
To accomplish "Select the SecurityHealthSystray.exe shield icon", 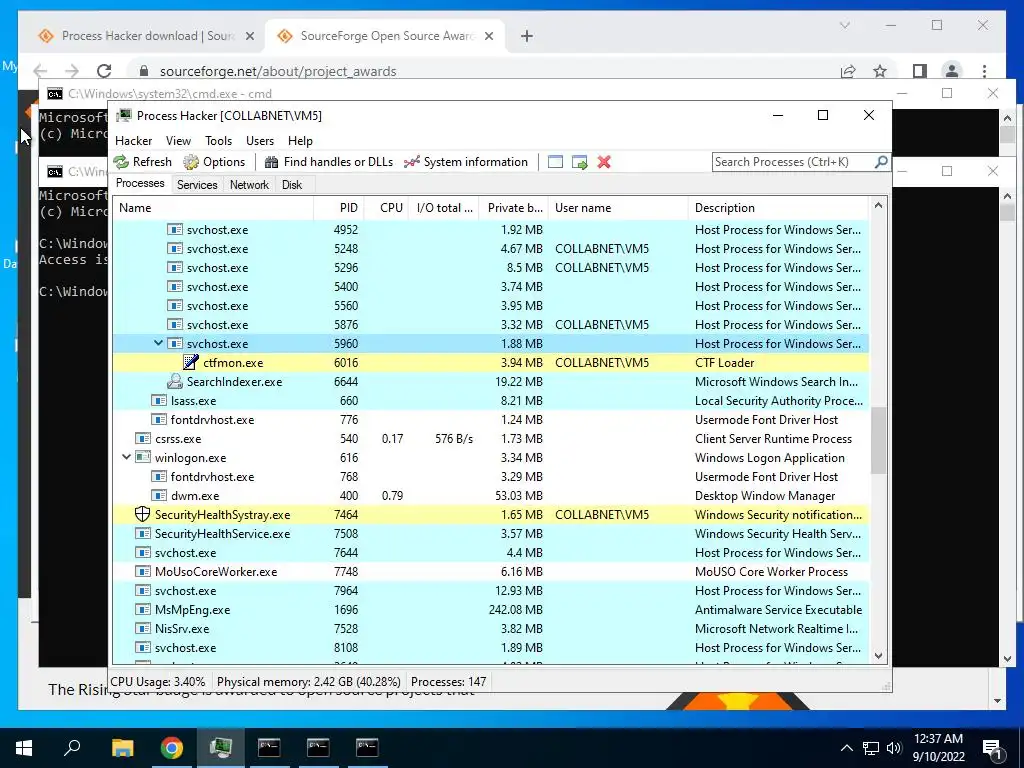I will 142,515.
